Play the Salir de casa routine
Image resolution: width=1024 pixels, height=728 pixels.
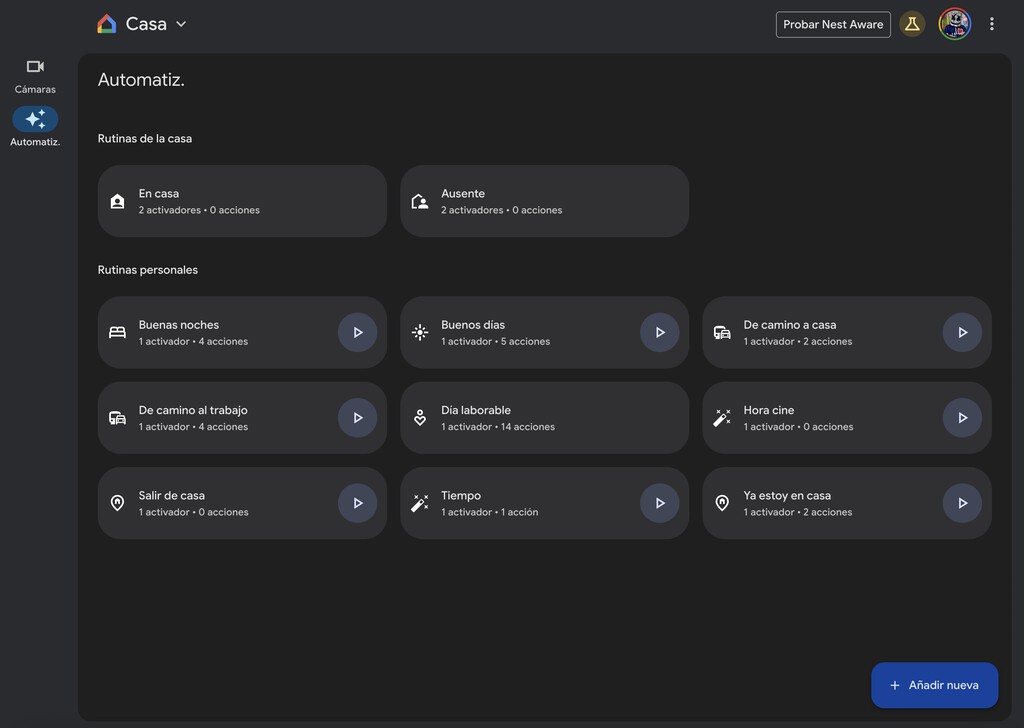click(357, 503)
